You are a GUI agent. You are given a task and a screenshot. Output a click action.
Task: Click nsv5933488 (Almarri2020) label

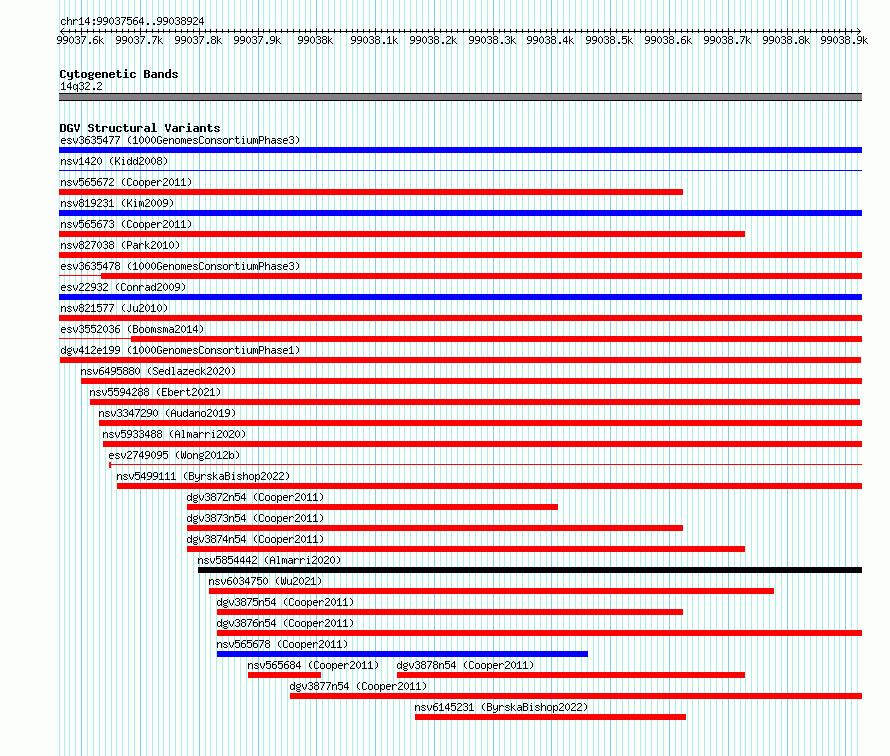click(174, 434)
